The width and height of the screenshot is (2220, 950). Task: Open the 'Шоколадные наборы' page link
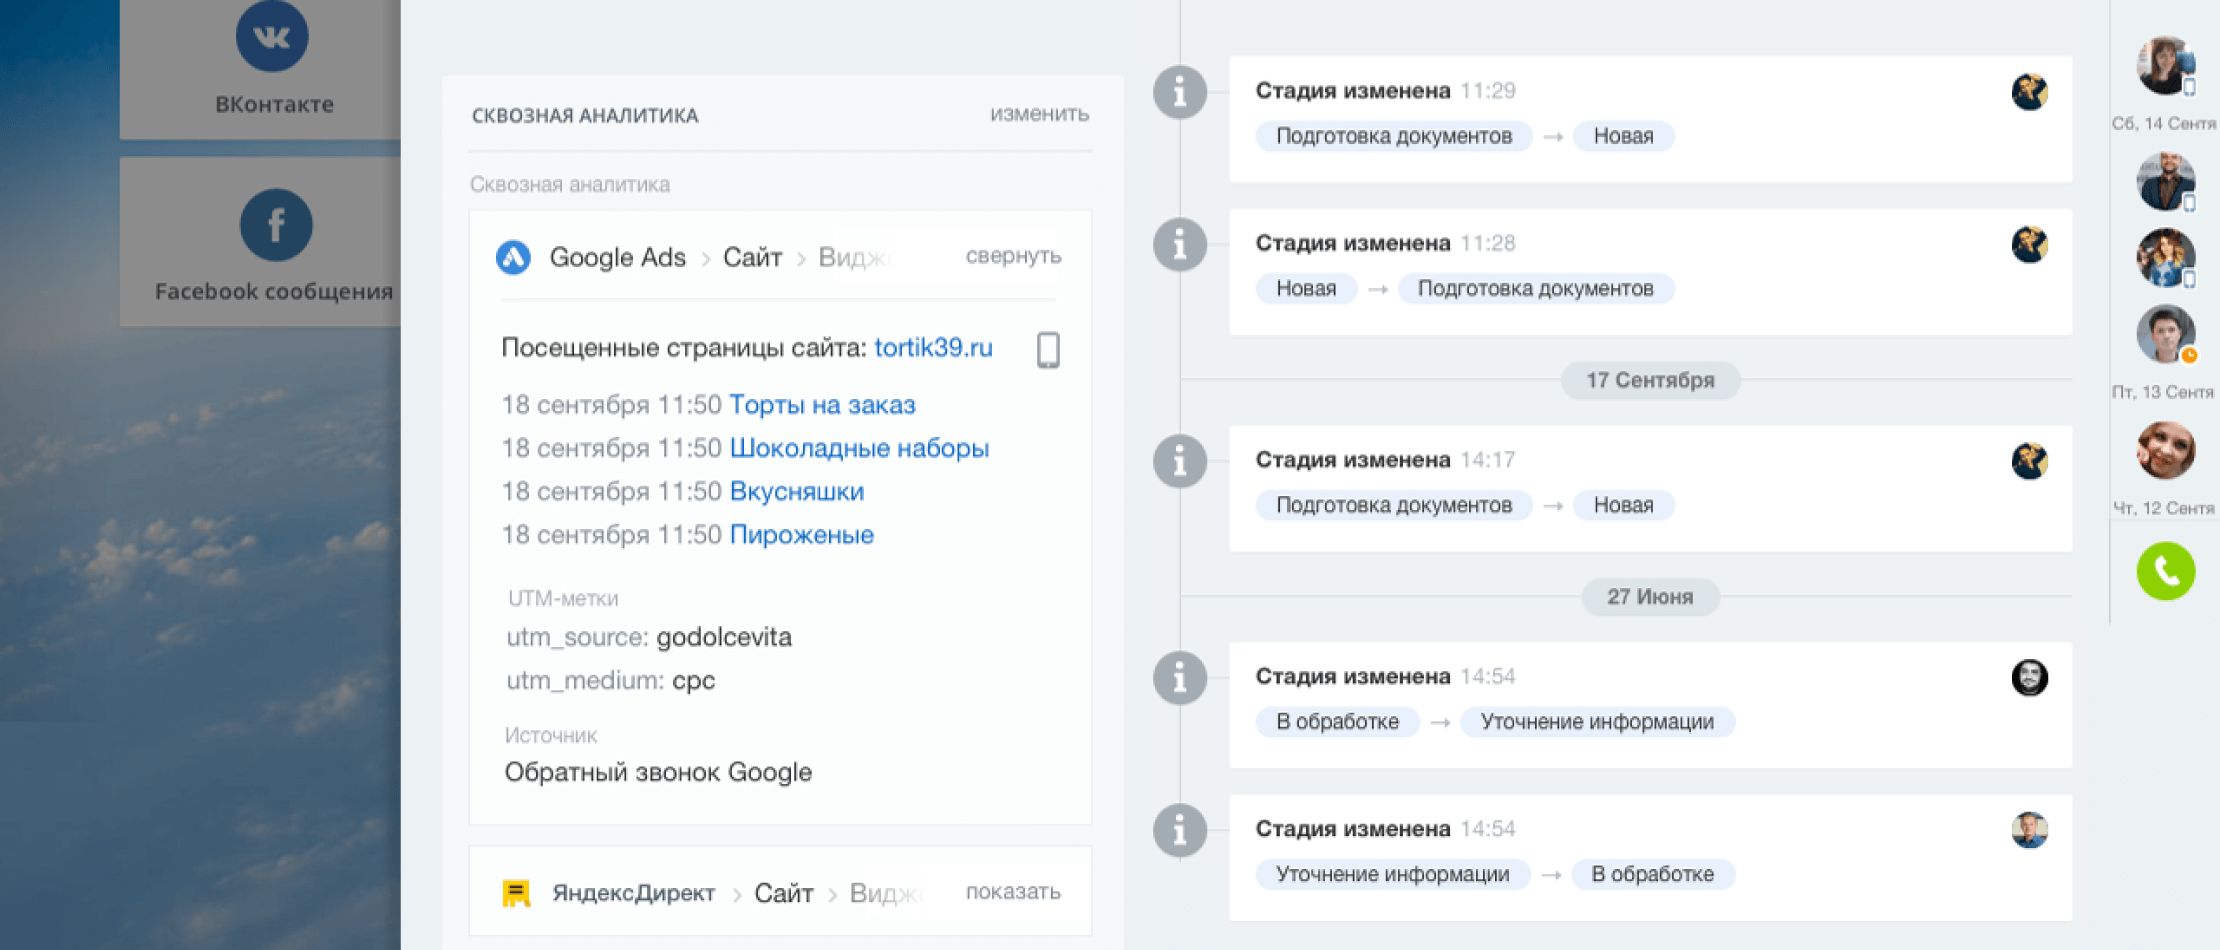pos(859,448)
